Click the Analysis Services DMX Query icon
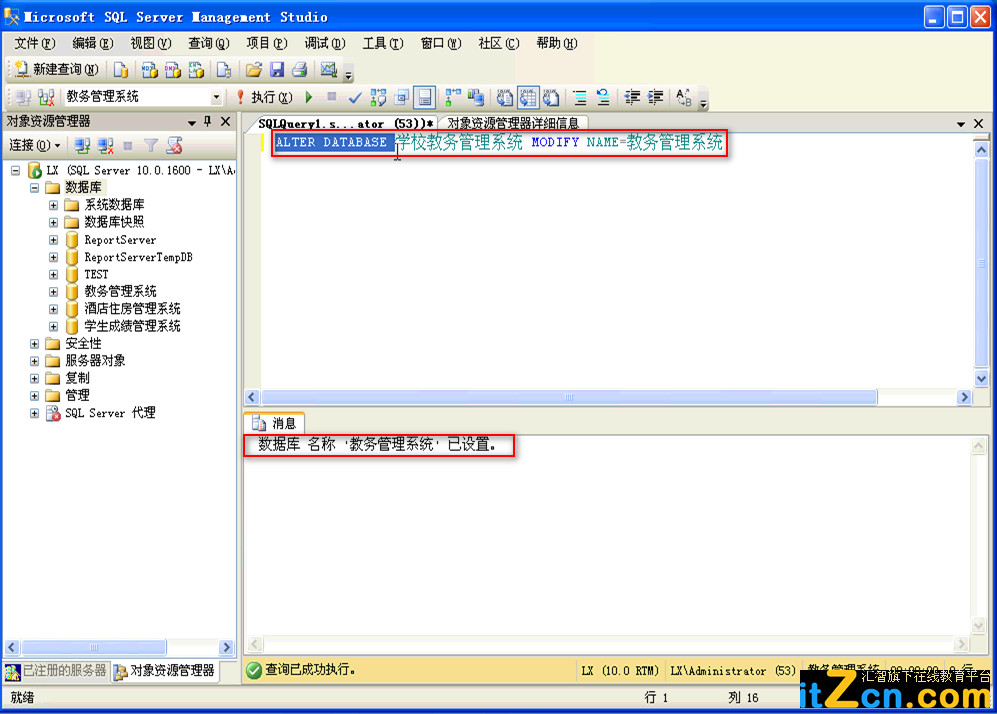This screenshot has height=714, width=997. tap(172, 69)
